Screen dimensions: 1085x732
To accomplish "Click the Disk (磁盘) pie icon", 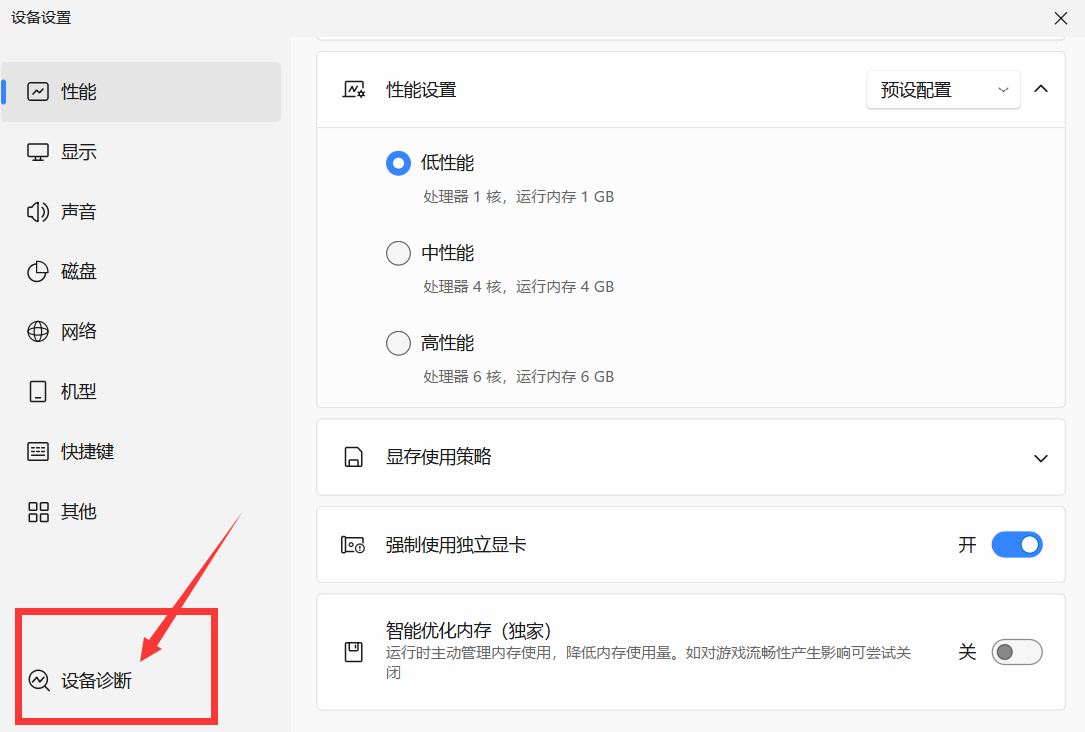I will [38, 272].
